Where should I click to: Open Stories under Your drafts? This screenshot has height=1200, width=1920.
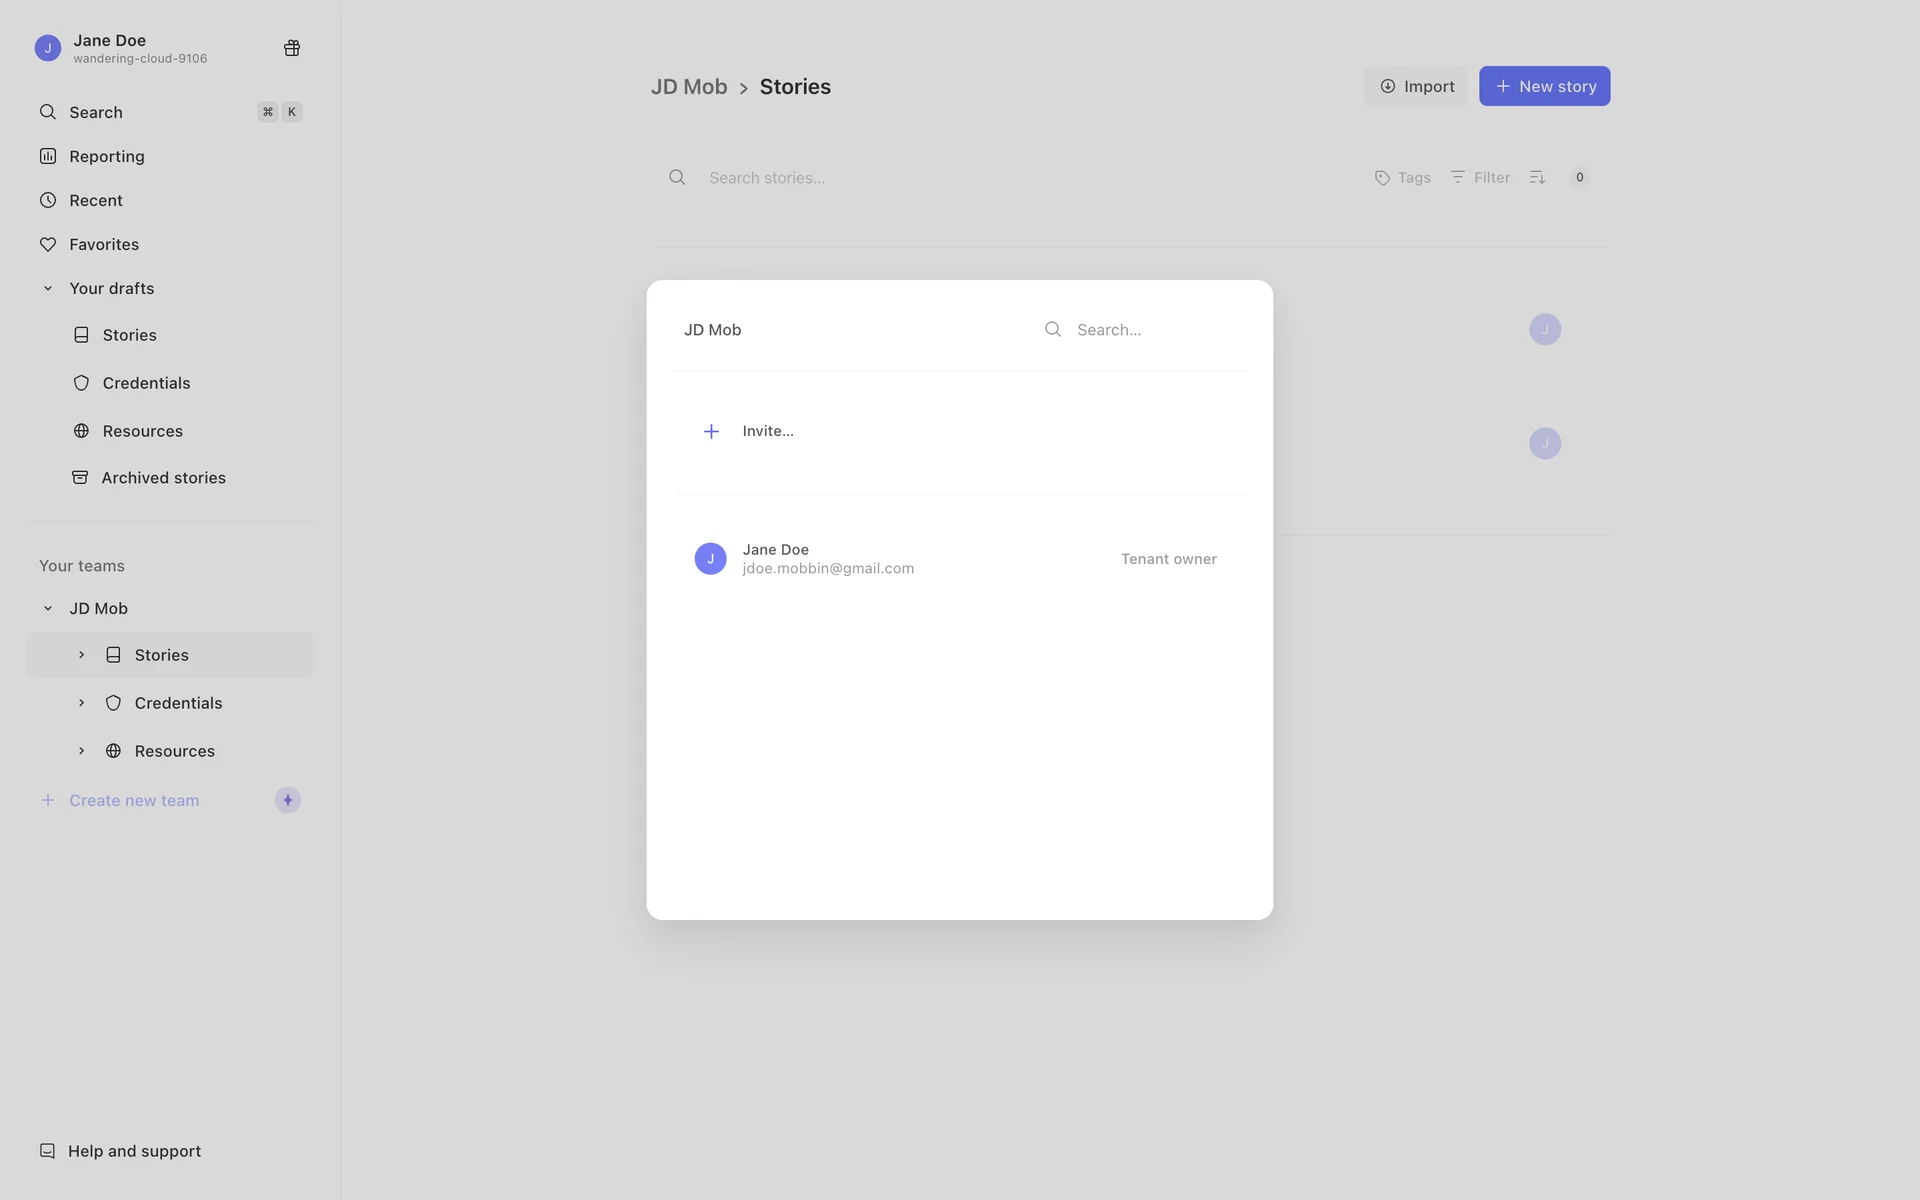(129, 335)
